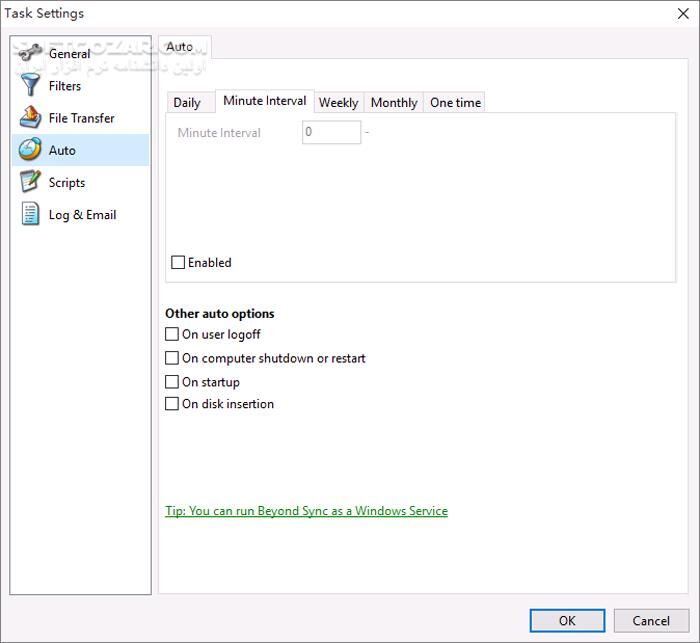Click the File Transfer icon
Viewport: 700px width, 643px height.
click(x=30, y=118)
